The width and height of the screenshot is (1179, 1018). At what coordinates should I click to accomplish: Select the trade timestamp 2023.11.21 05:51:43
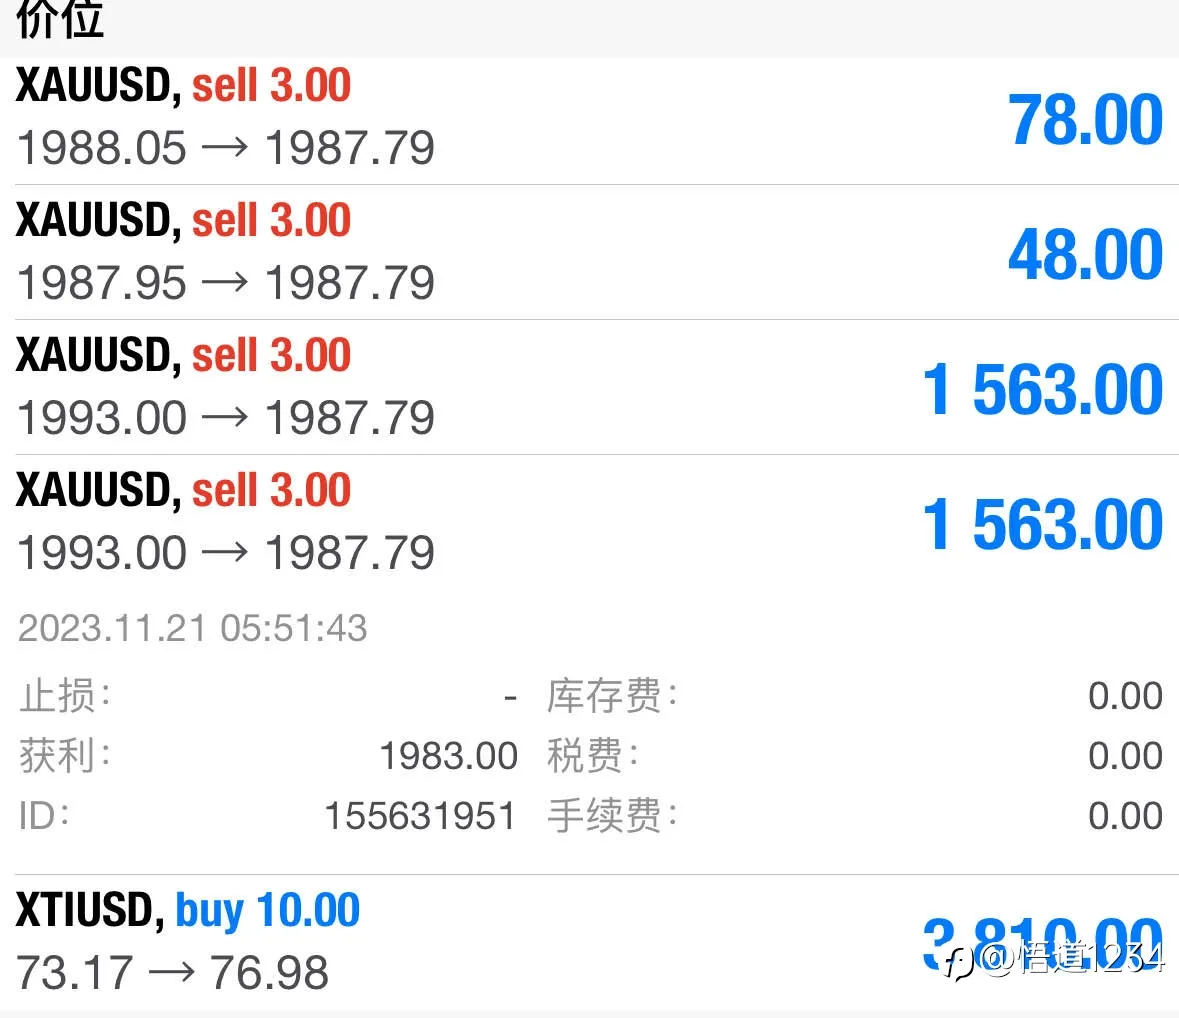point(192,628)
